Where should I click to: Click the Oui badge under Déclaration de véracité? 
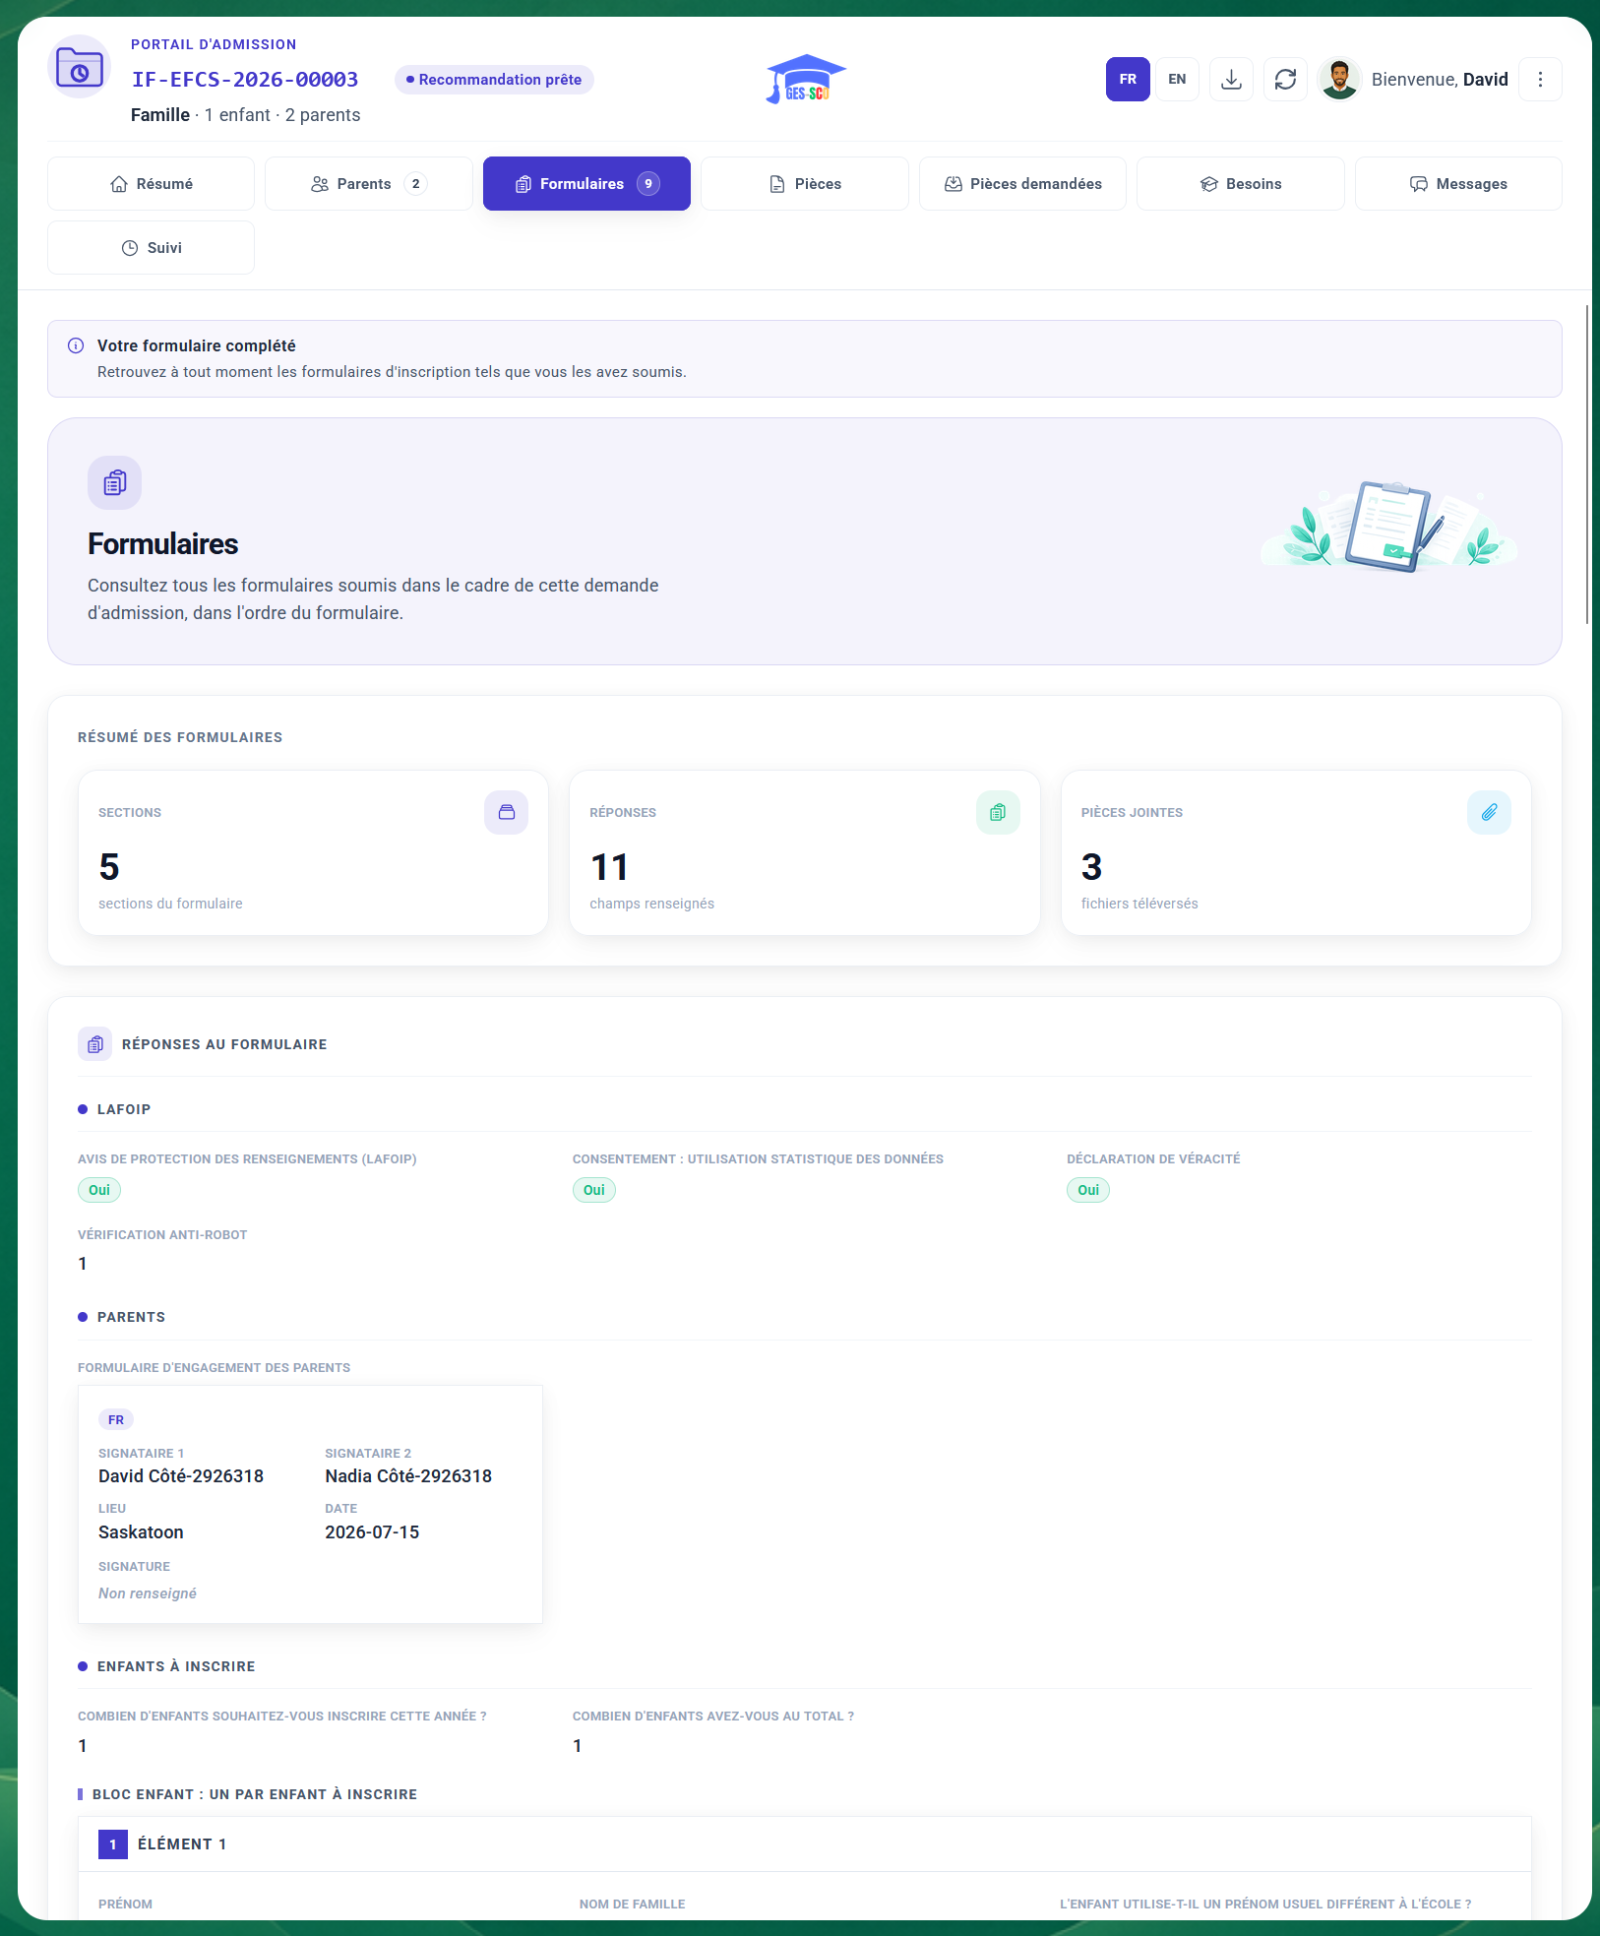click(x=1088, y=1190)
